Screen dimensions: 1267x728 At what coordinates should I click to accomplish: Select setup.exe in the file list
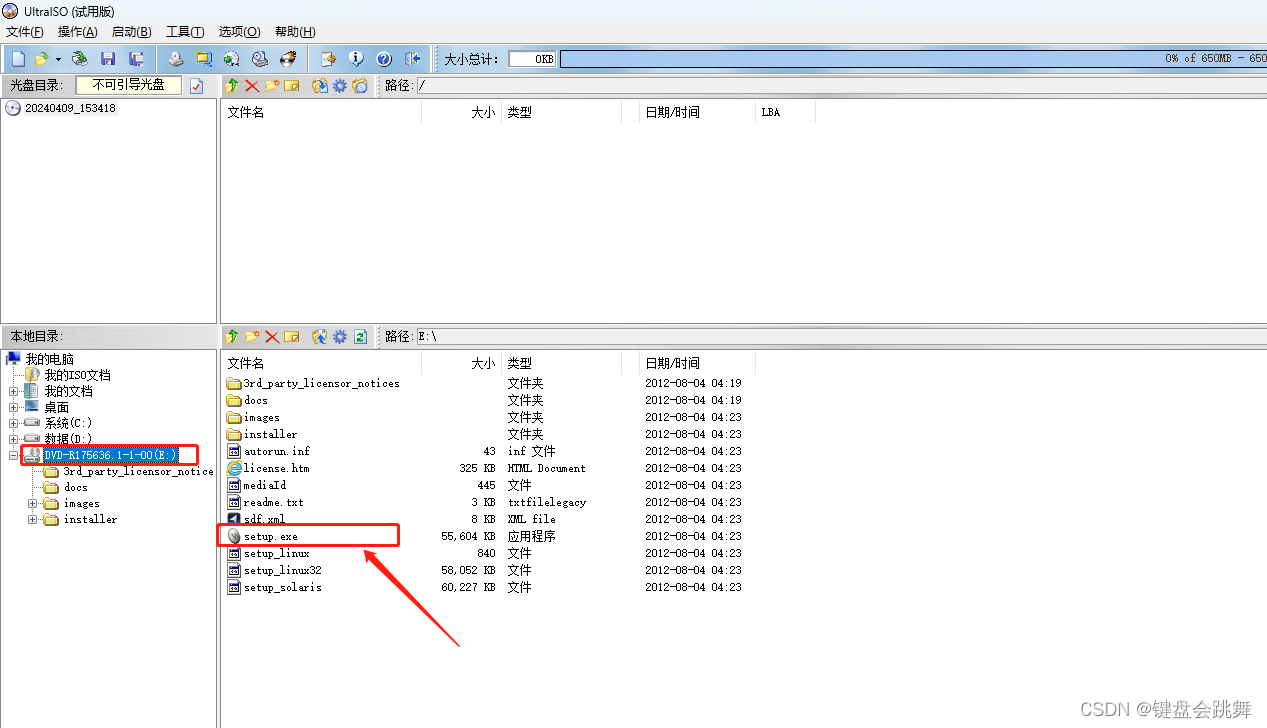pyautogui.click(x=270, y=536)
